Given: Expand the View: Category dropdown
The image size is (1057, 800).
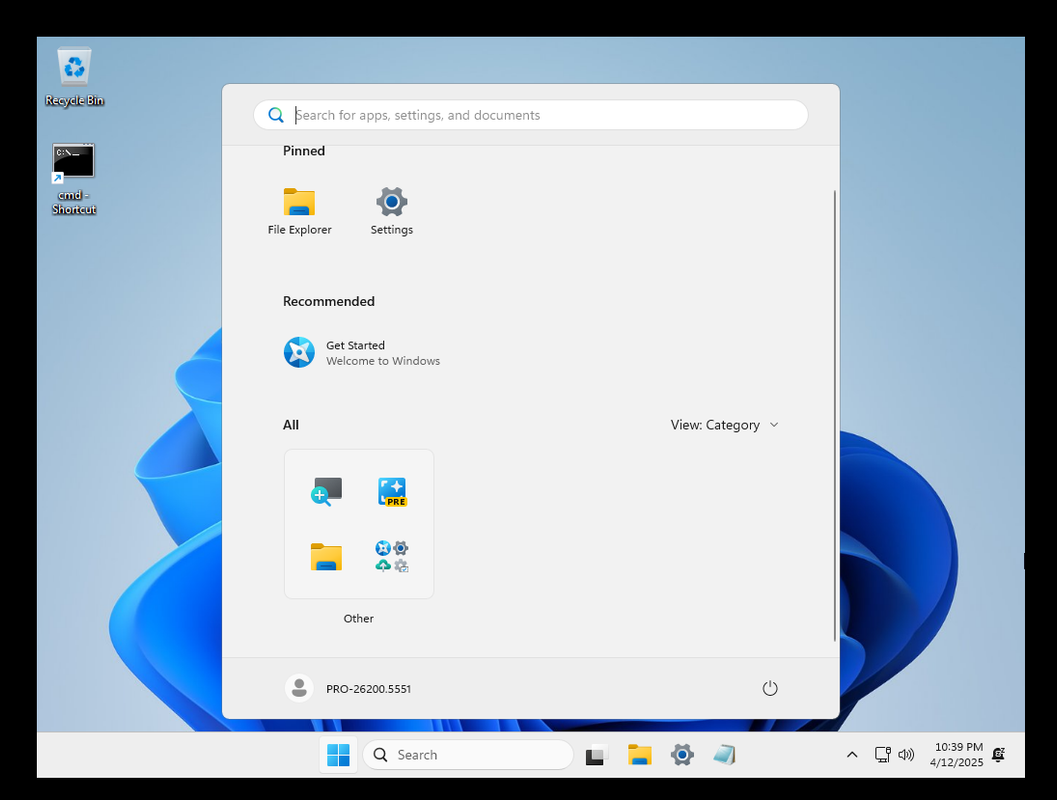Looking at the screenshot, I should click(725, 425).
